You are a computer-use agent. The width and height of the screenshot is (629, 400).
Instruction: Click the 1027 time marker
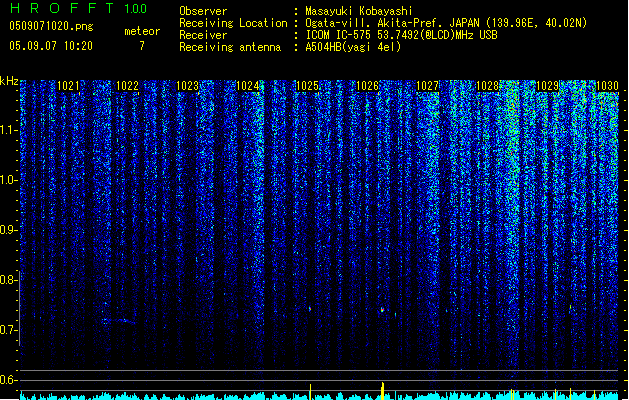[427, 86]
